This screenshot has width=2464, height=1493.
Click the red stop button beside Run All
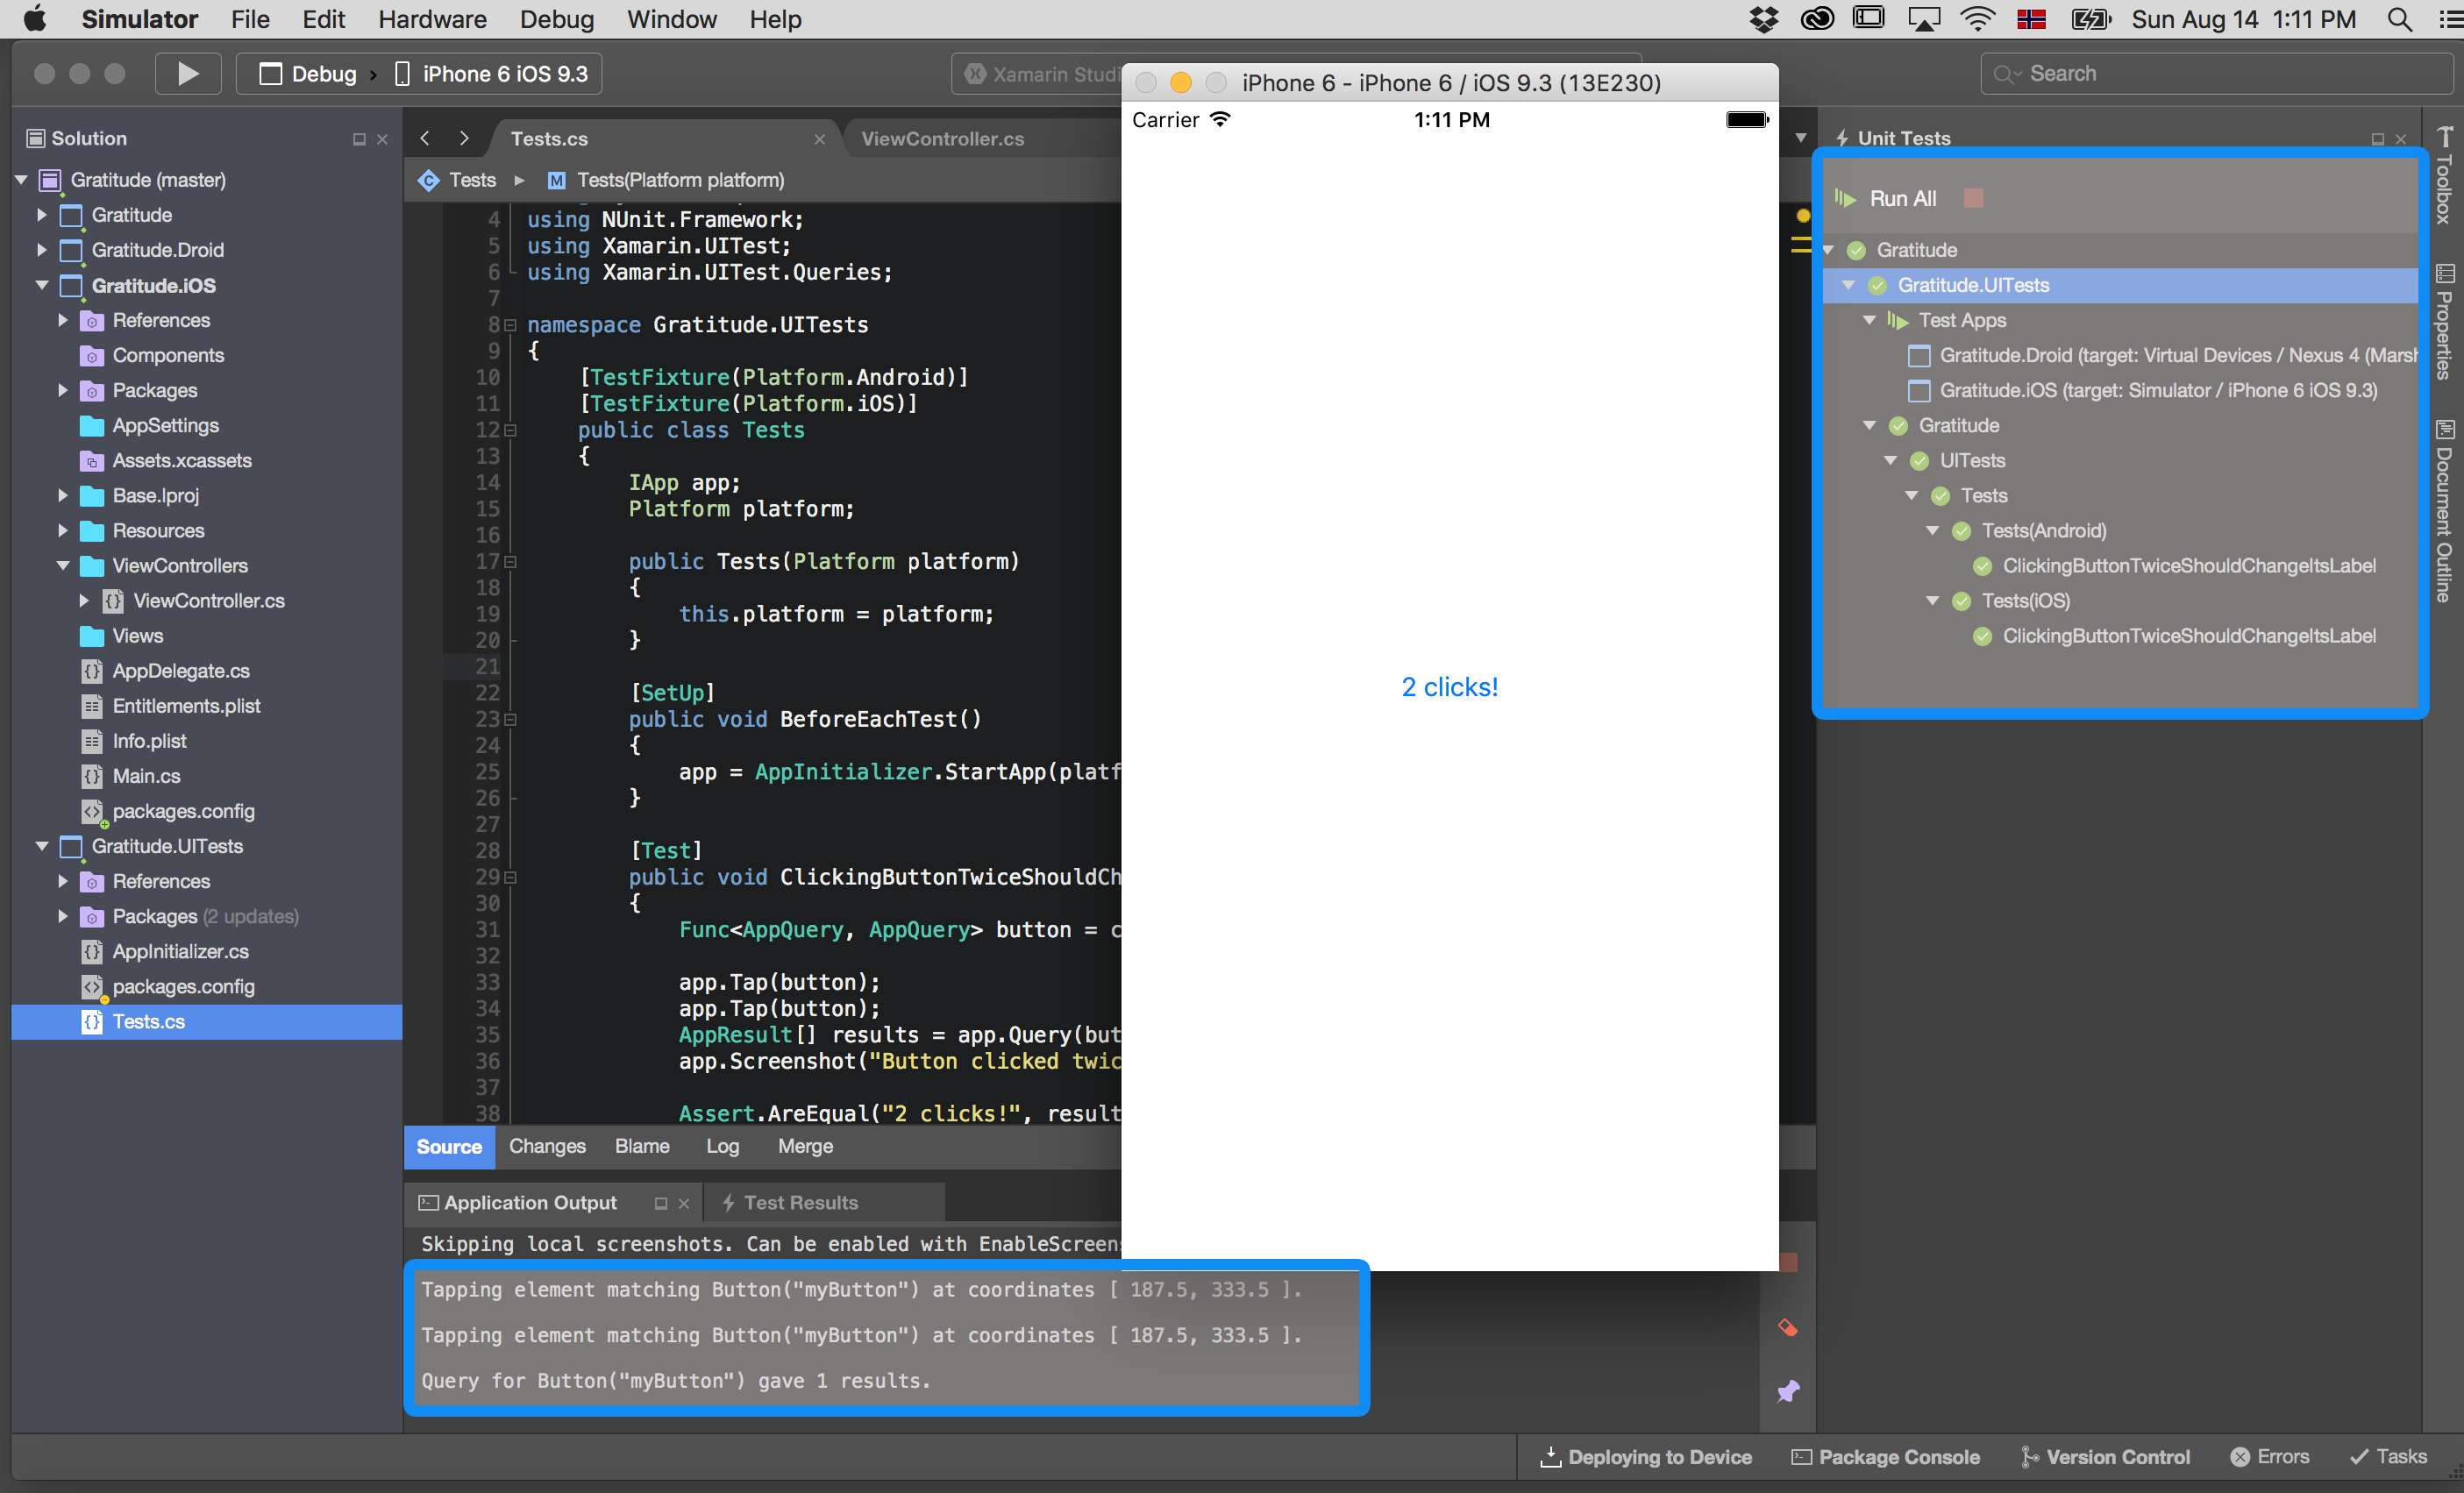coord(1973,198)
